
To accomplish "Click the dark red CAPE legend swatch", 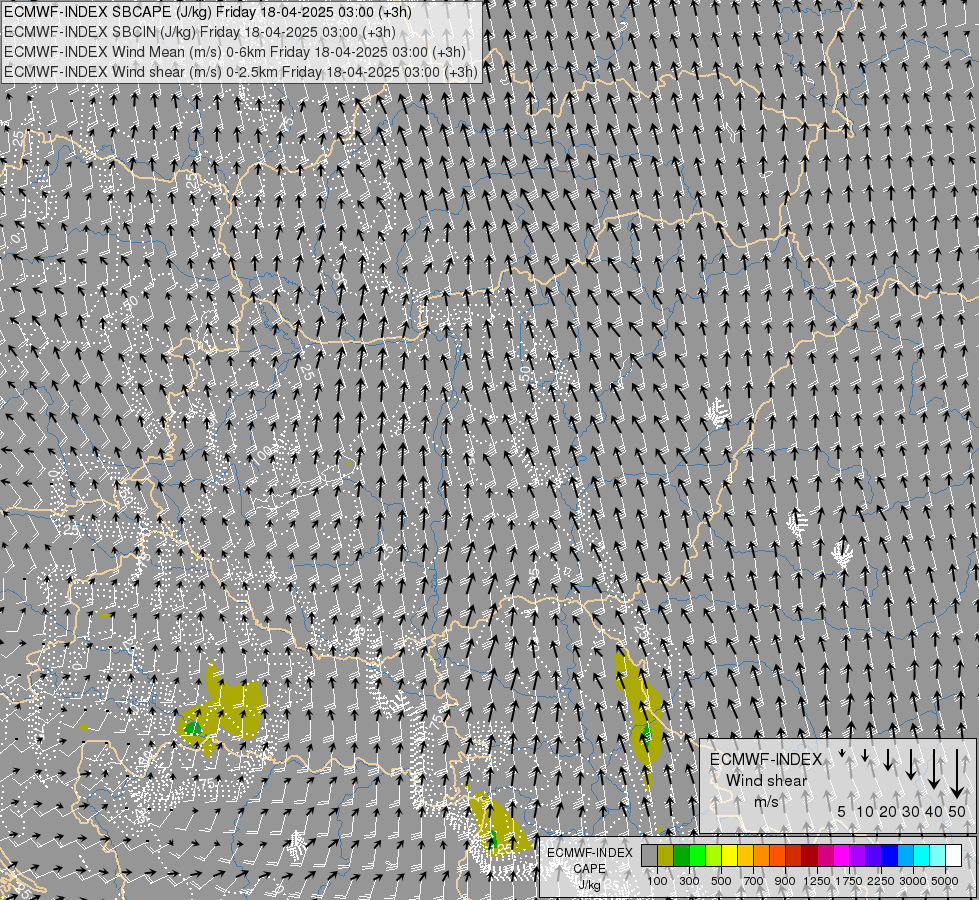I will click(810, 855).
